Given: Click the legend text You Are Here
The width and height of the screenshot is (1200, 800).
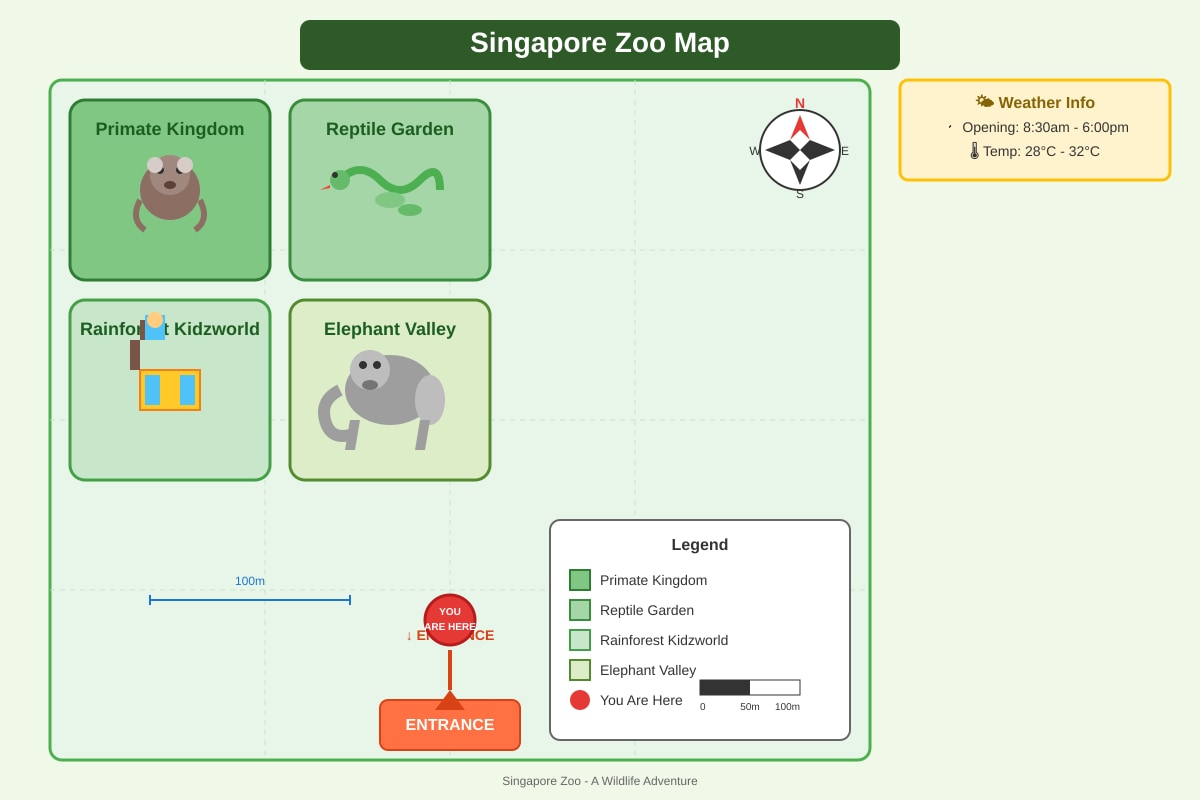Looking at the screenshot, I should point(641,700).
